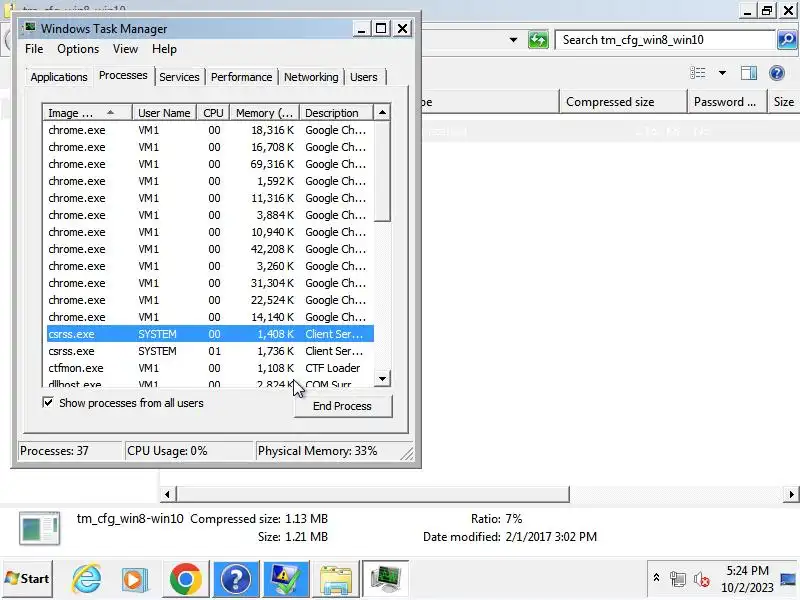The image size is (800, 600).
Task: Click the Compressed size column header in Explorer
Action: pyautogui.click(x=623, y=102)
